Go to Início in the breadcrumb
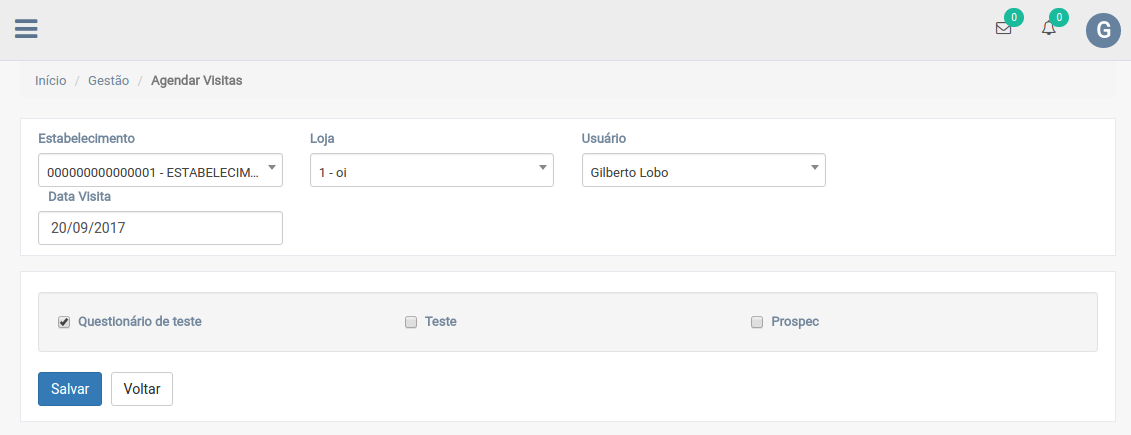 coord(50,81)
